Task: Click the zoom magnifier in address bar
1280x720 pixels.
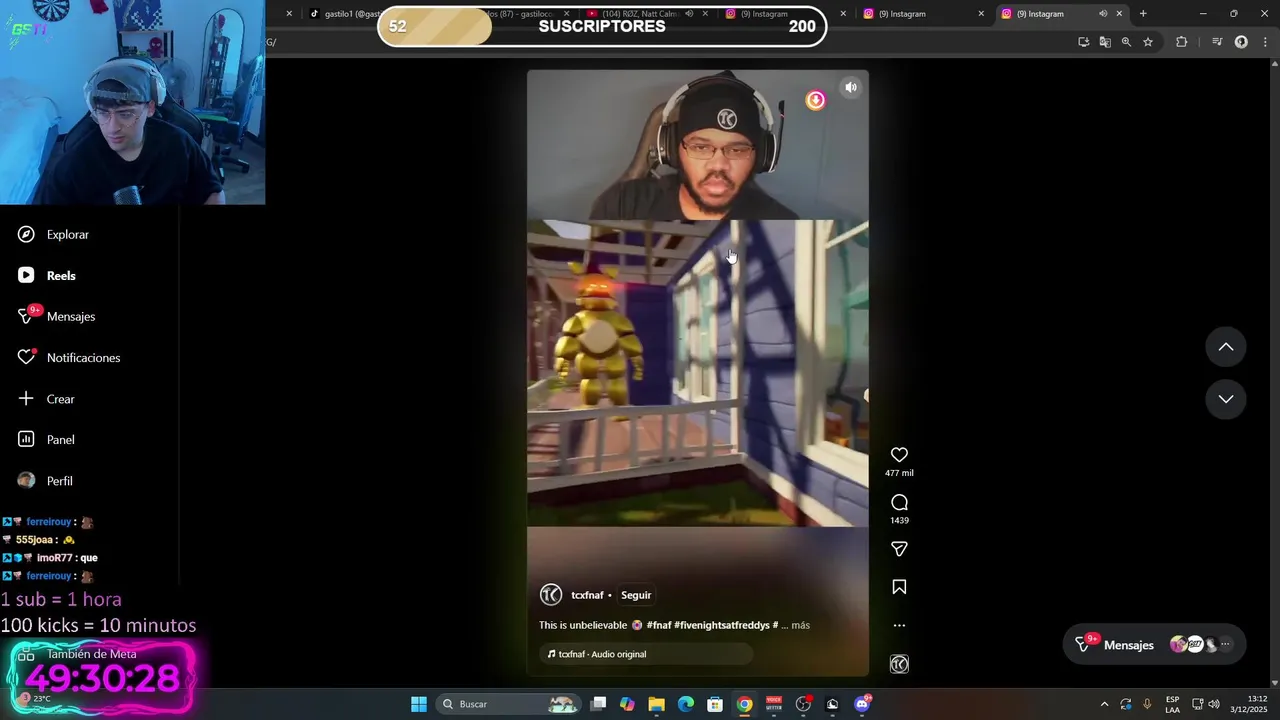Action: click(1126, 42)
